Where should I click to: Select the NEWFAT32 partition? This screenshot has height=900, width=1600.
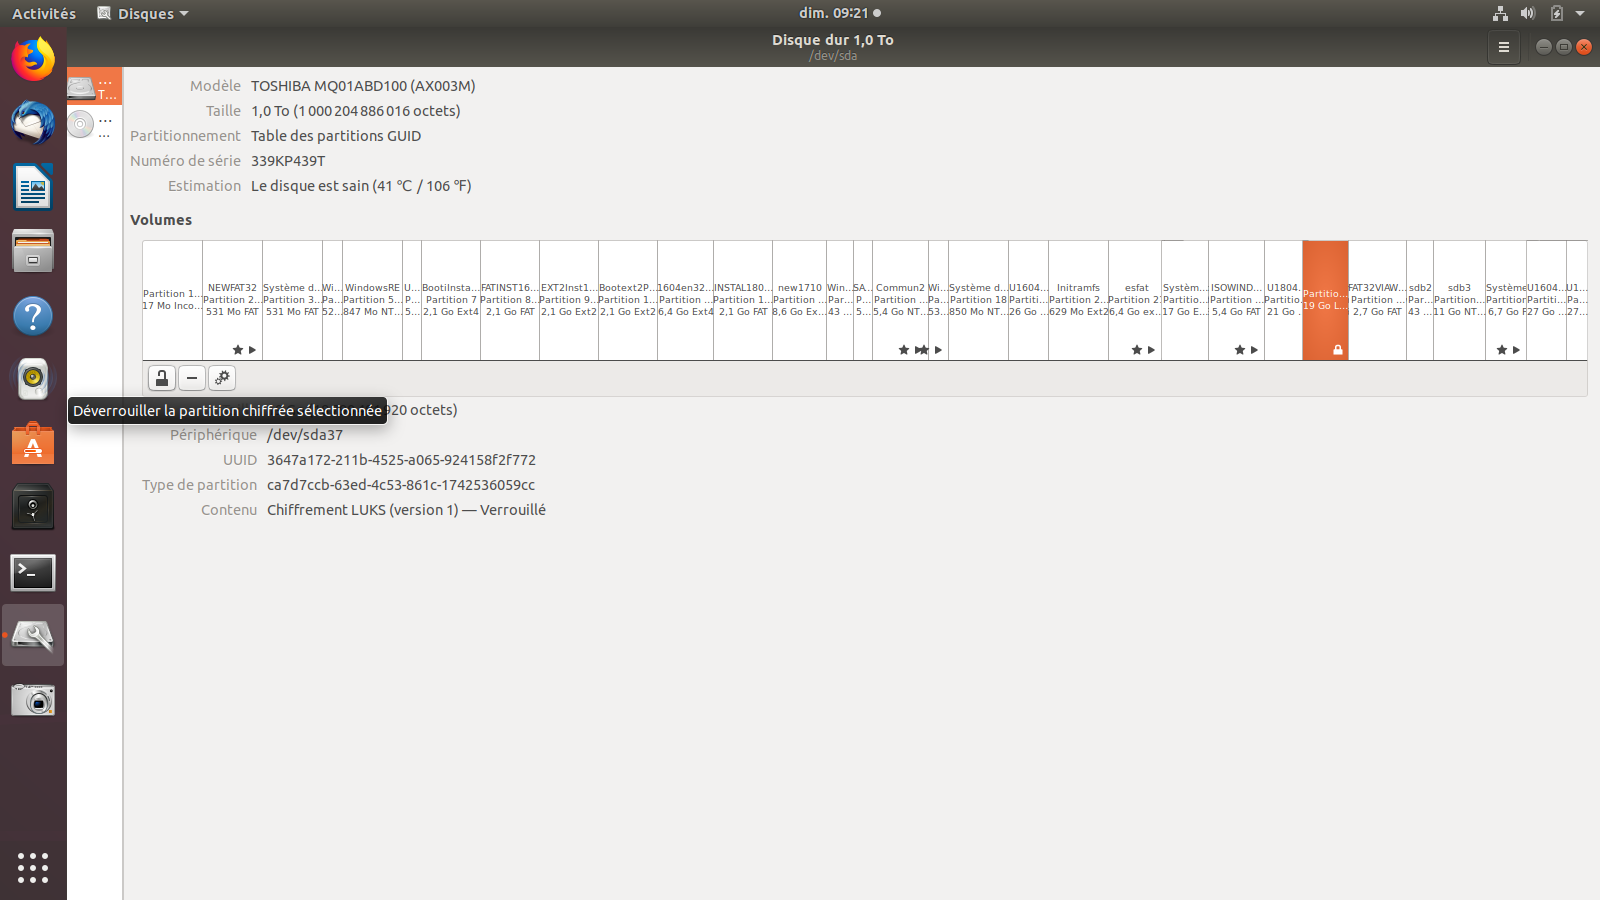pos(232,300)
